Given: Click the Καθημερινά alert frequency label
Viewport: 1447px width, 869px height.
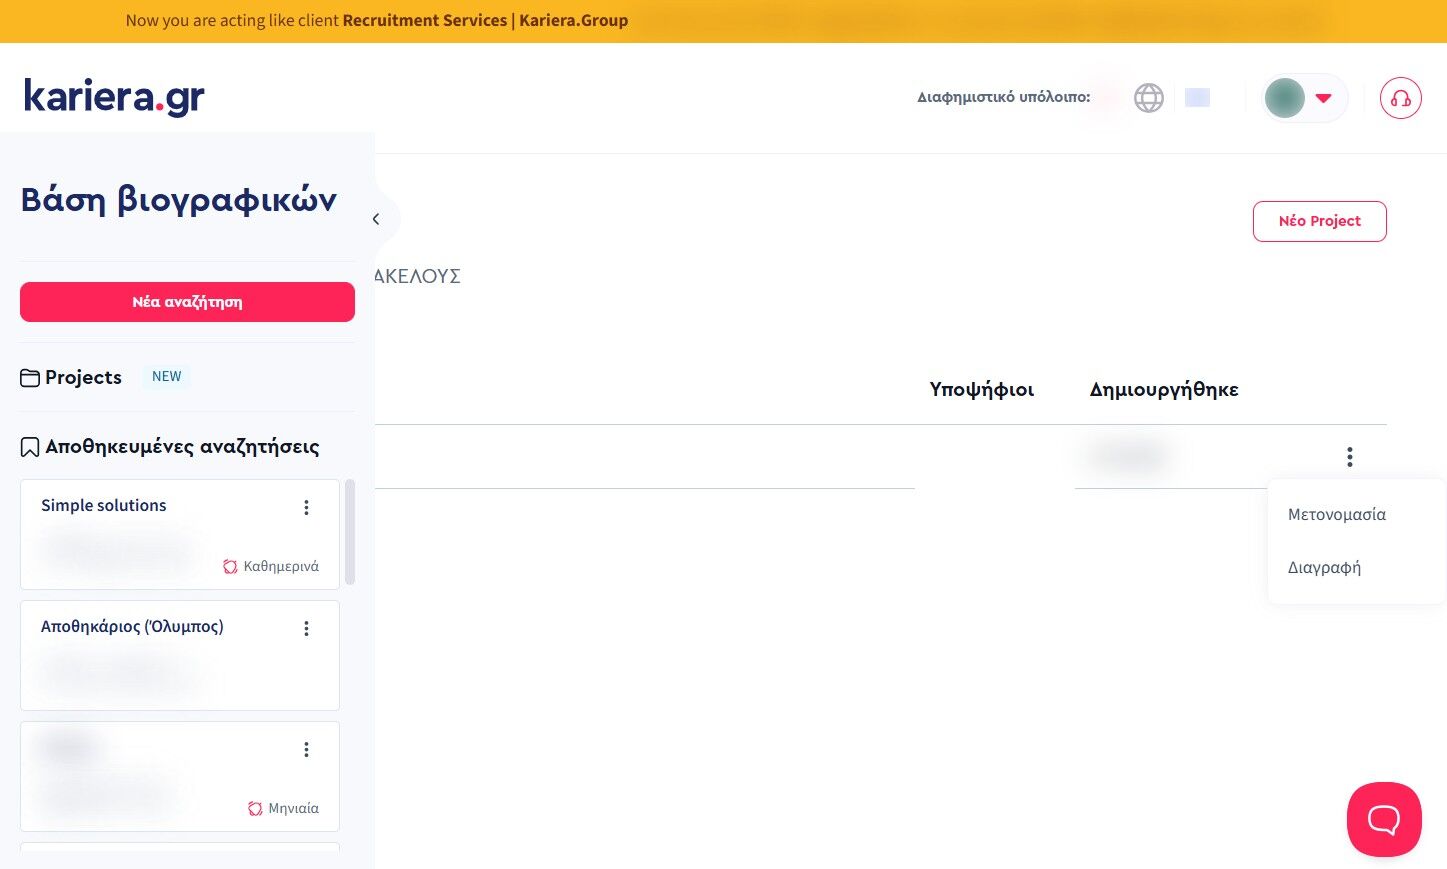Looking at the screenshot, I should click(281, 566).
